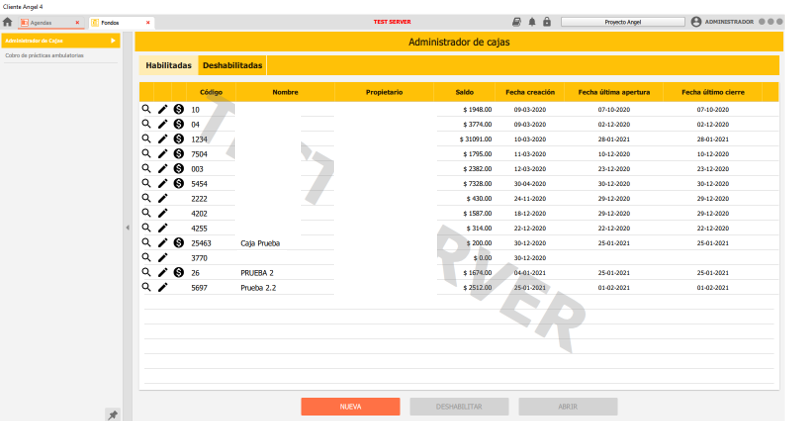Click the dollar icon for code 10
The height and width of the screenshot is (421, 785).
178,109
